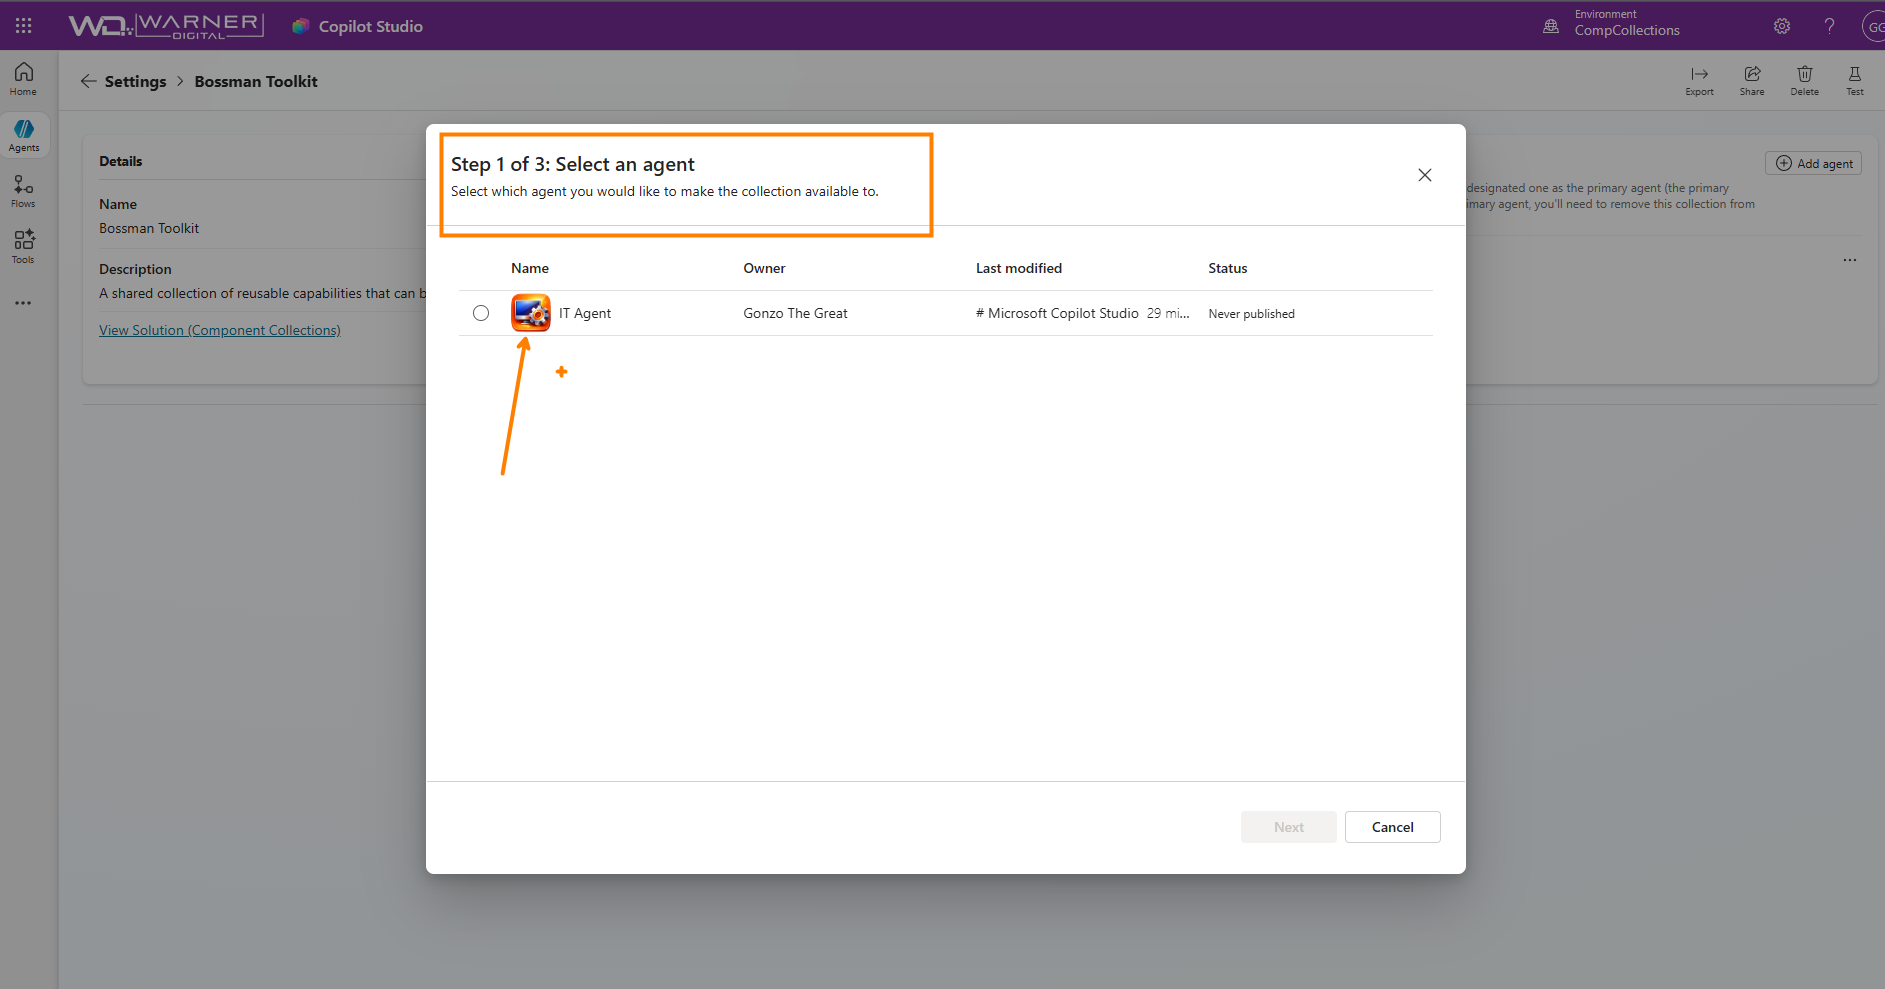Click the Test flask icon
This screenshot has height=989, width=1885.
pos(1854,79)
